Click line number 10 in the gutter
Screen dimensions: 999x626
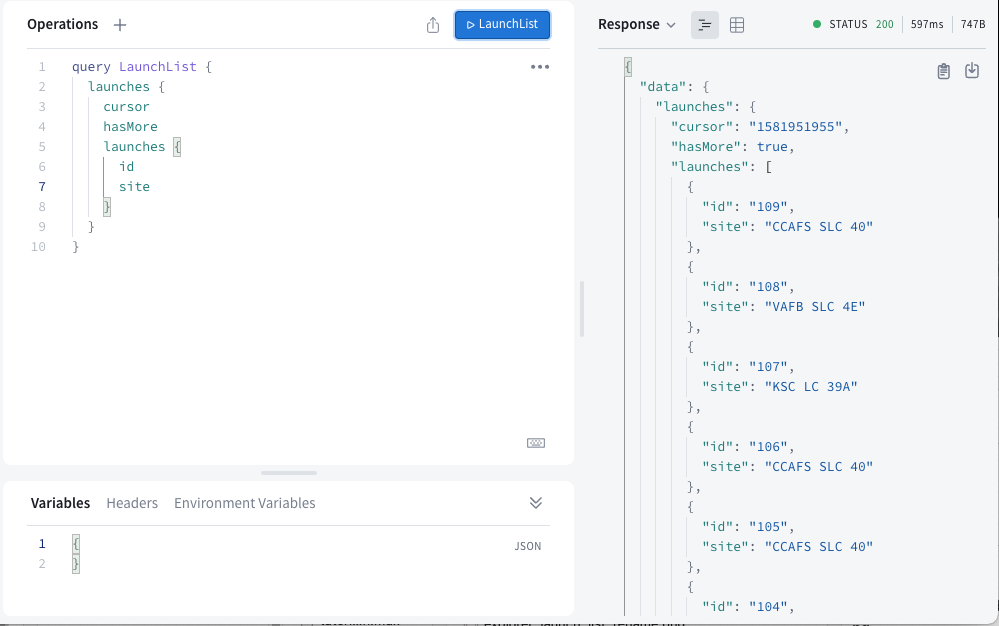click(38, 246)
